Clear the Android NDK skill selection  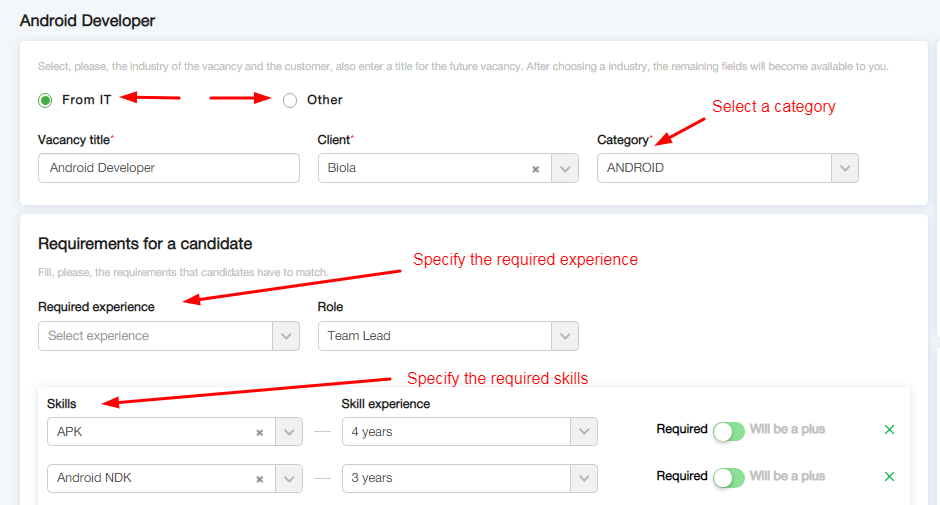pyautogui.click(x=259, y=479)
